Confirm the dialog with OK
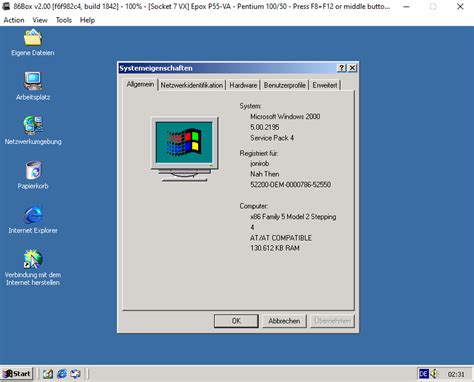The image size is (474, 382). pyautogui.click(x=236, y=321)
